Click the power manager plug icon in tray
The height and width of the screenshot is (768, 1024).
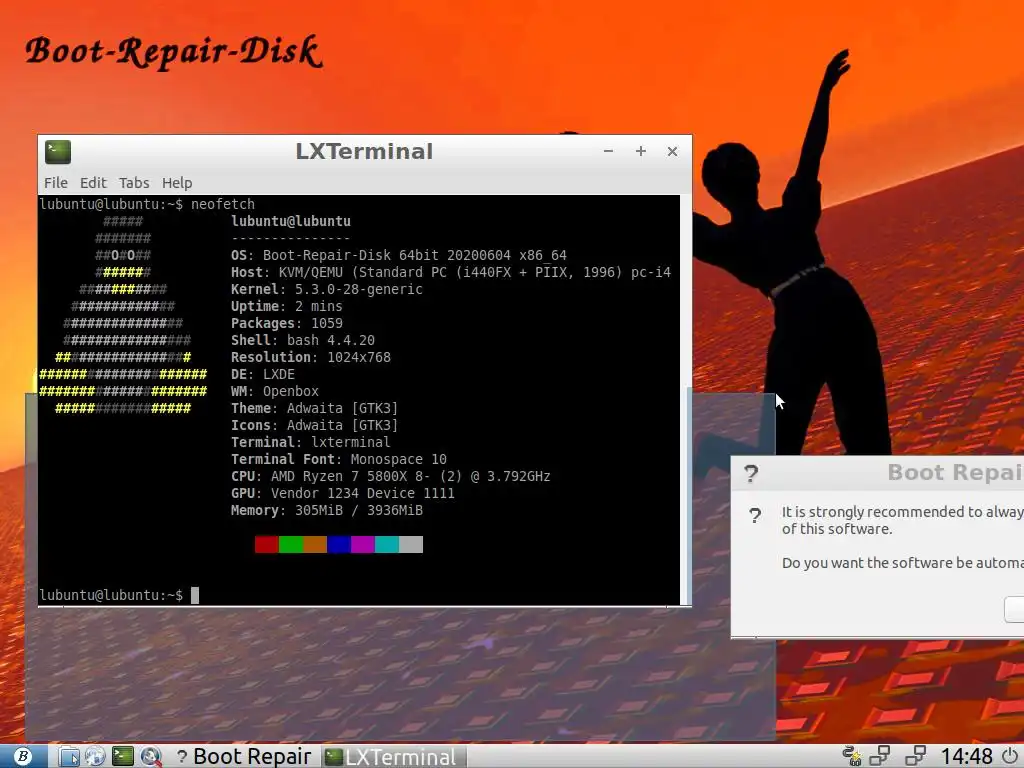pyautogui.click(x=851, y=756)
